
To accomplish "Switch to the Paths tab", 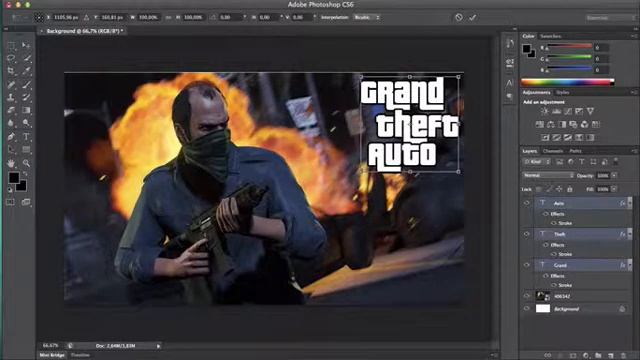I will point(576,151).
